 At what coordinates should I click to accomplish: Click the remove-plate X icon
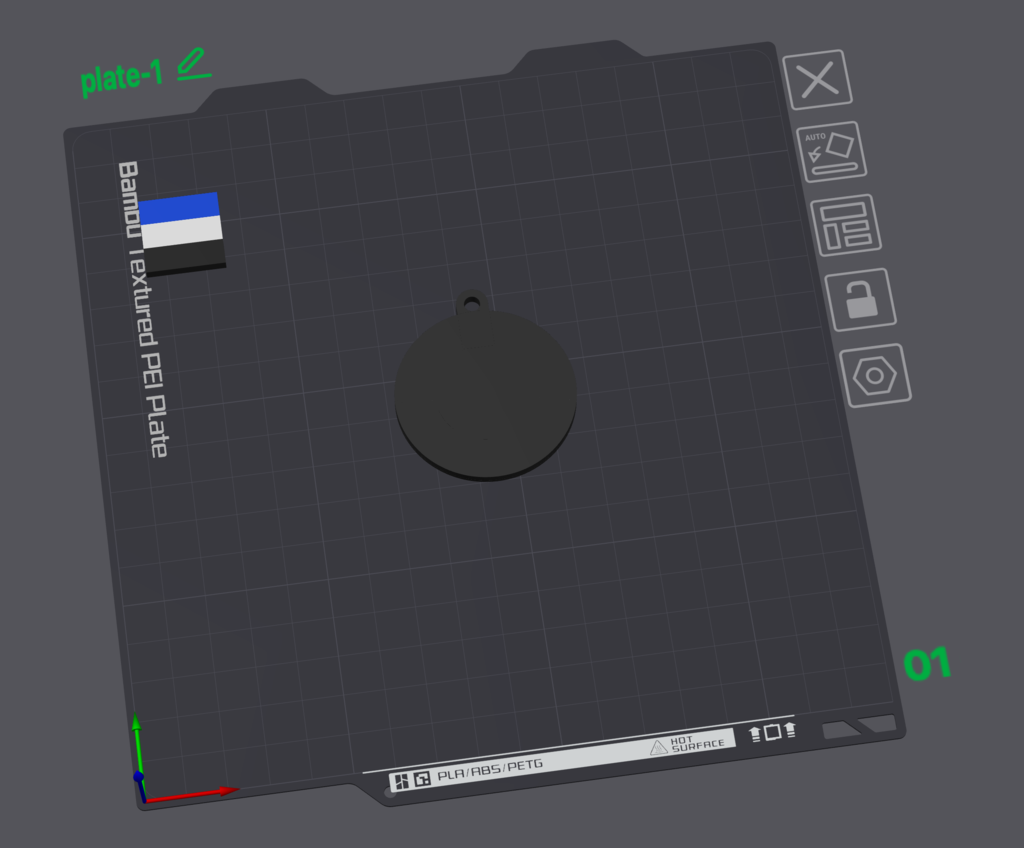tap(817, 79)
